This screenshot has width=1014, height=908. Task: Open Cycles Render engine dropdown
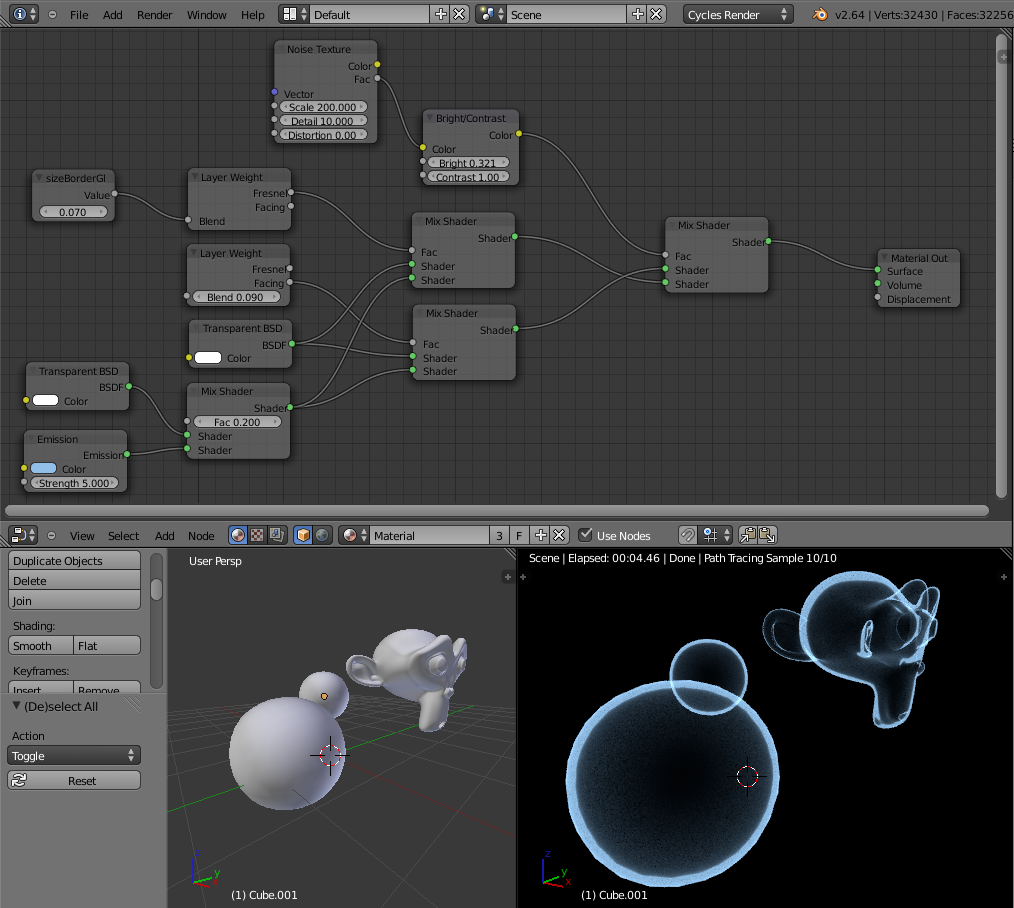point(738,14)
